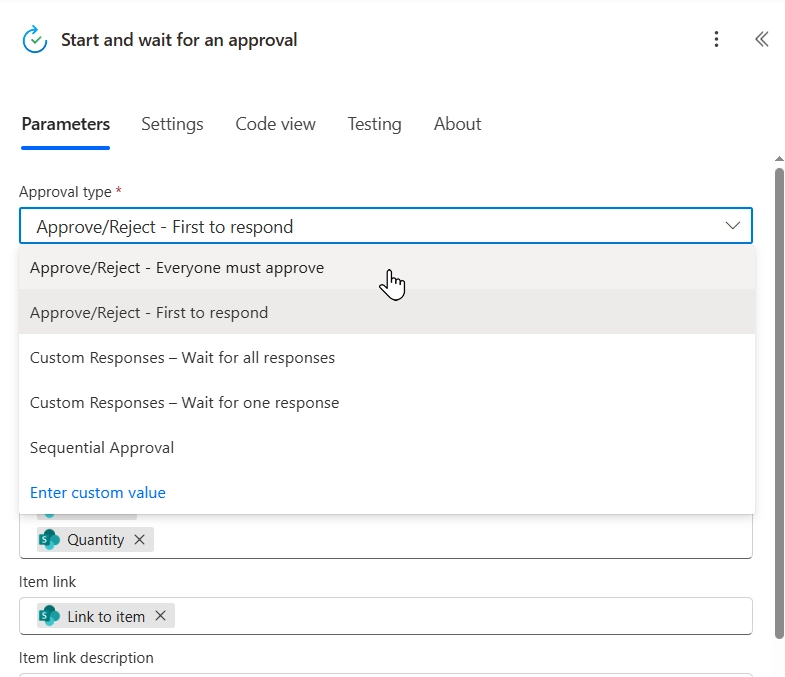Pick Custom Responses – Wait for one response
785x677 pixels.
click(184, 403)
